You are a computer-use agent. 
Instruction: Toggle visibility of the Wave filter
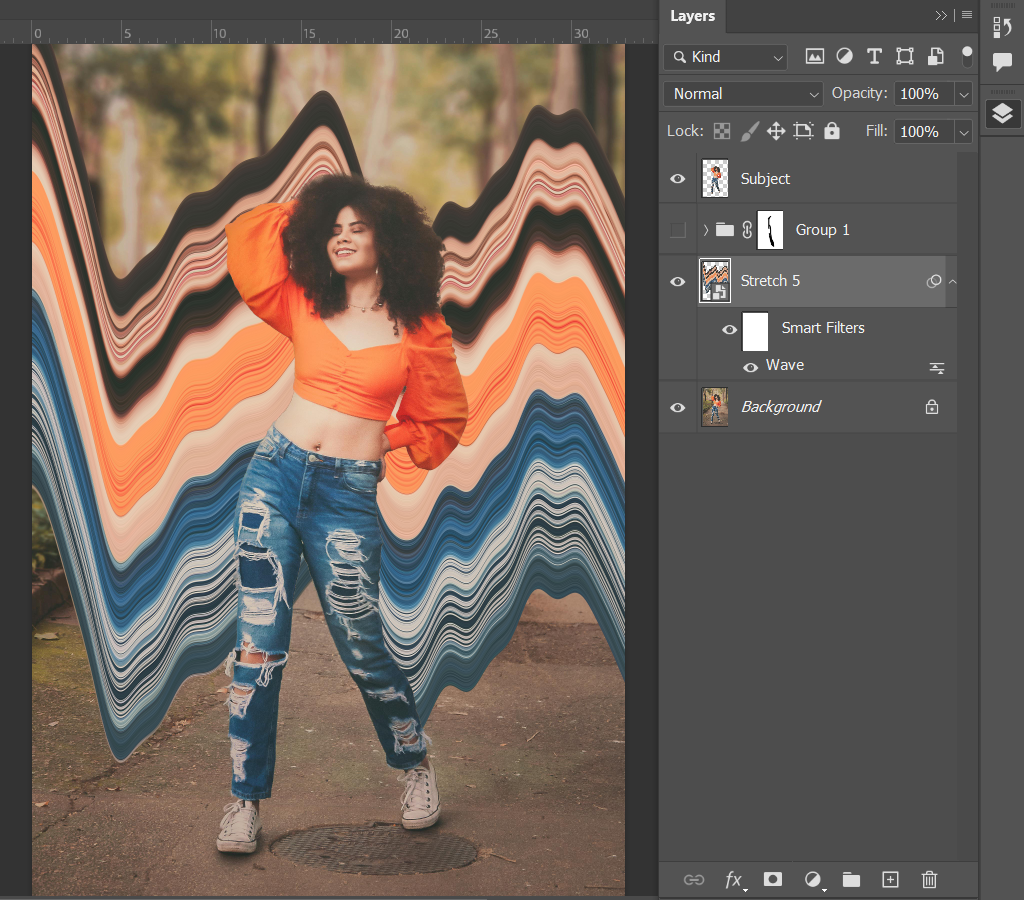click(750, 367)
